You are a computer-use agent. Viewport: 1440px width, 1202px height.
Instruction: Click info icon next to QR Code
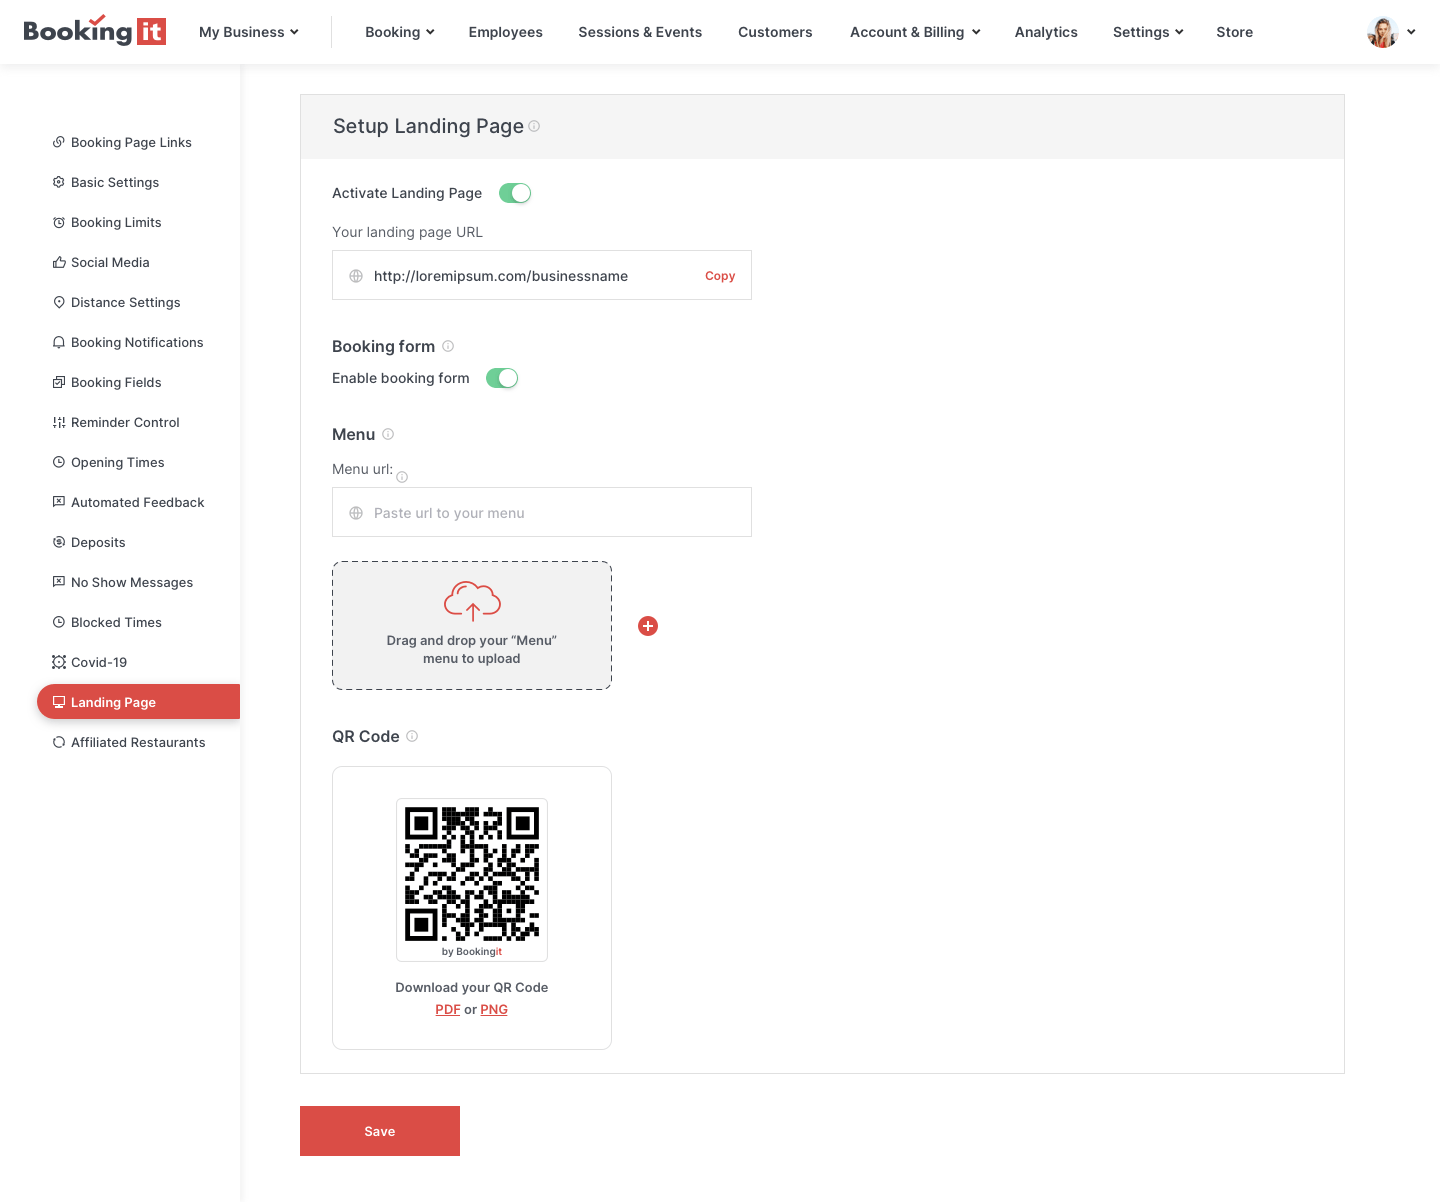point(412,736)
